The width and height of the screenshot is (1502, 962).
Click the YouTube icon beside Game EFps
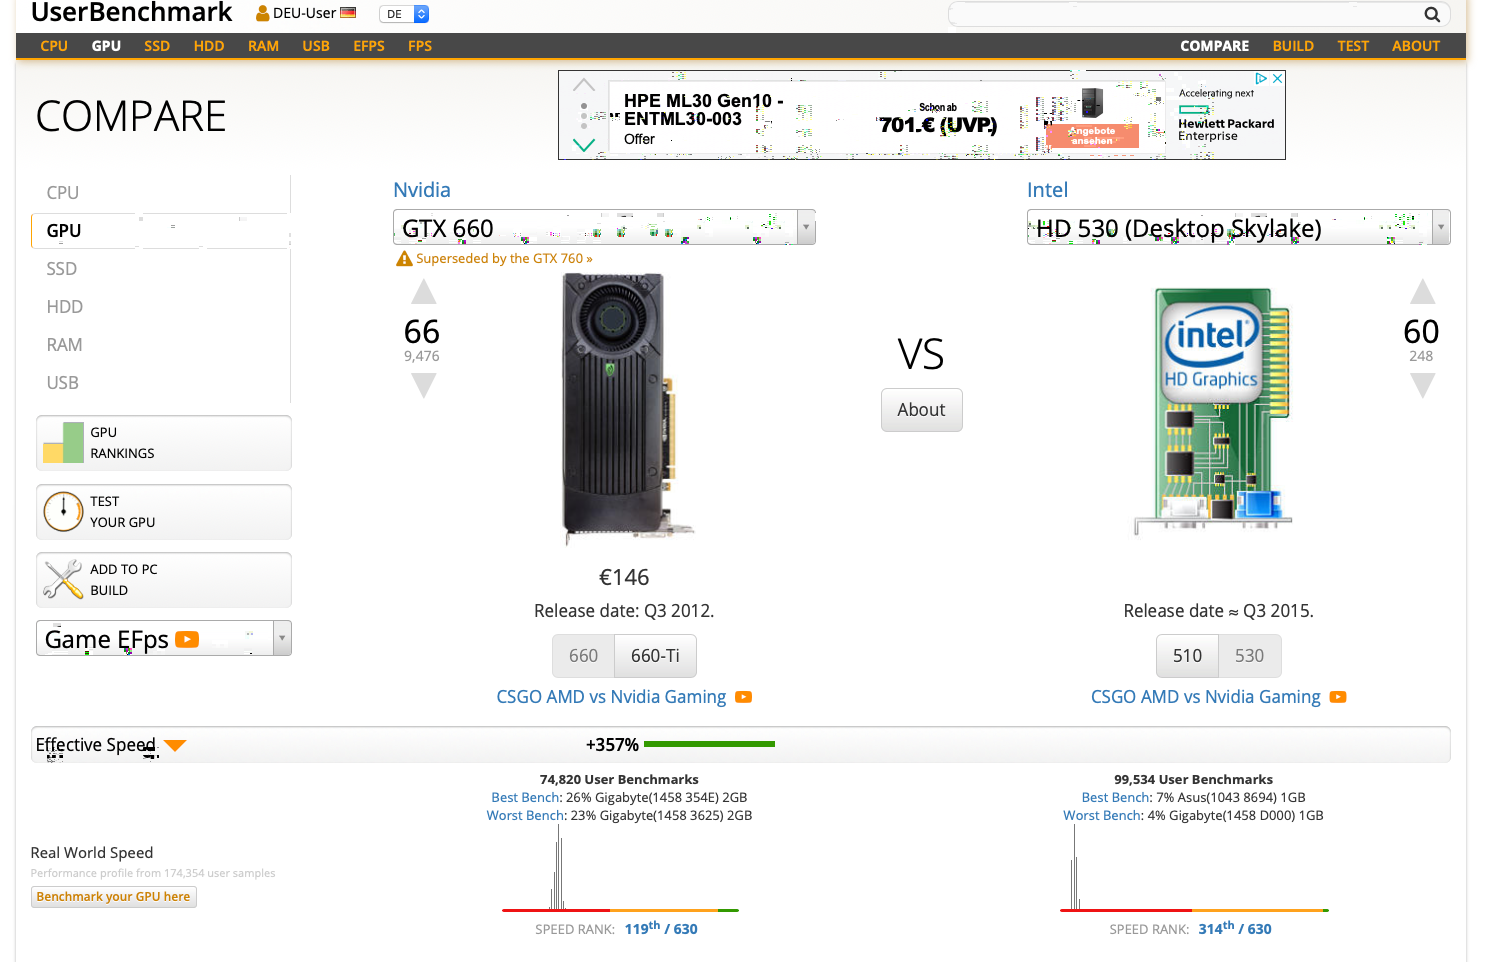[x=187, y=639]
